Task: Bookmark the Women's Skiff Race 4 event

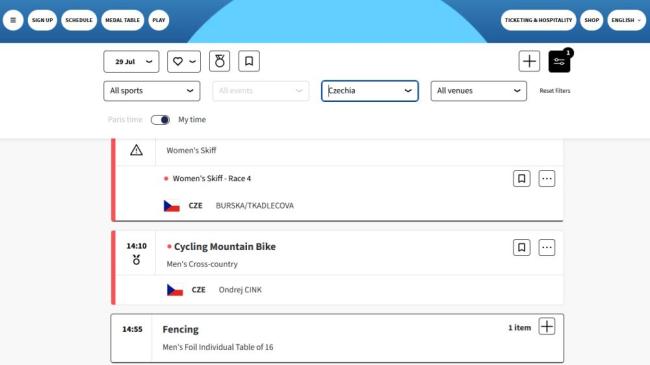Action: pos(521,179)
